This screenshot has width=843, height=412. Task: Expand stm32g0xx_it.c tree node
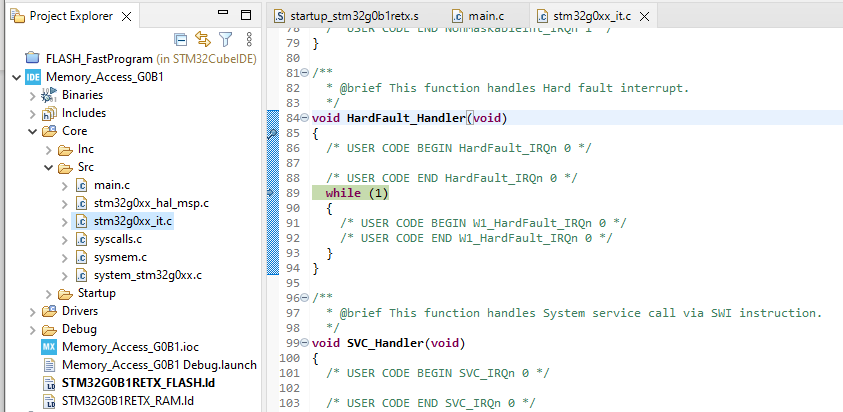click(65, 222)
